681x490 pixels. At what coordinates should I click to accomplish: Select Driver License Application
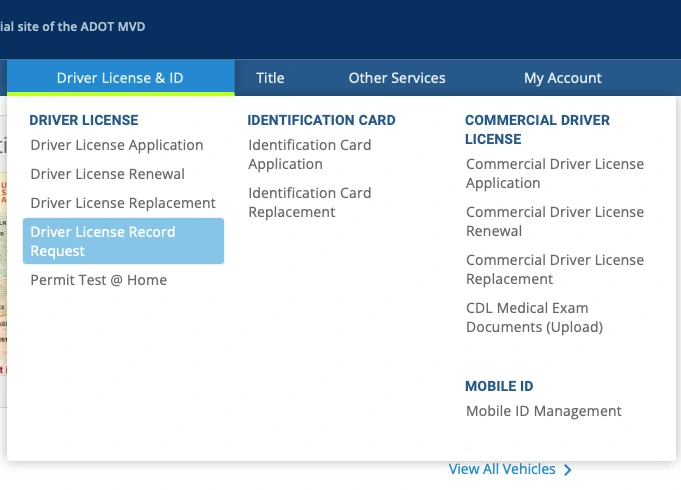[117, 145]
